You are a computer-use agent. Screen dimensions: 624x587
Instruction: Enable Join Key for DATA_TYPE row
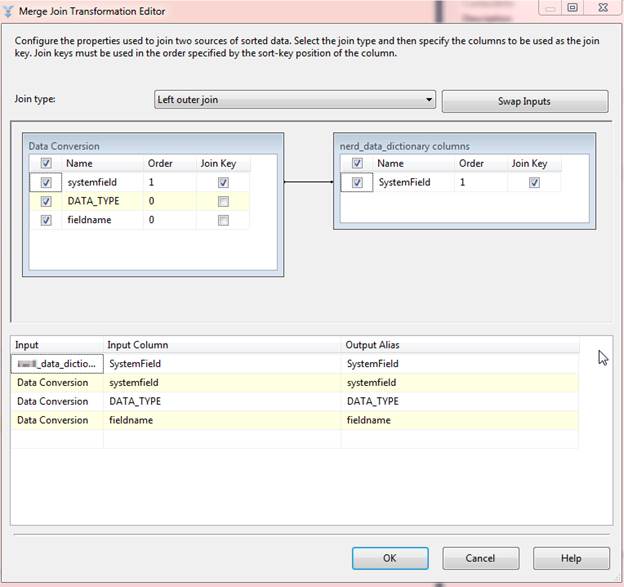223,202
